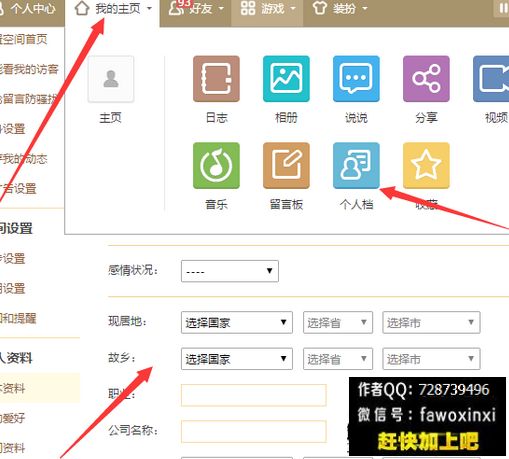Open the 分享 share icon
This screenshot has width=509, height=459.
[426, 79]
